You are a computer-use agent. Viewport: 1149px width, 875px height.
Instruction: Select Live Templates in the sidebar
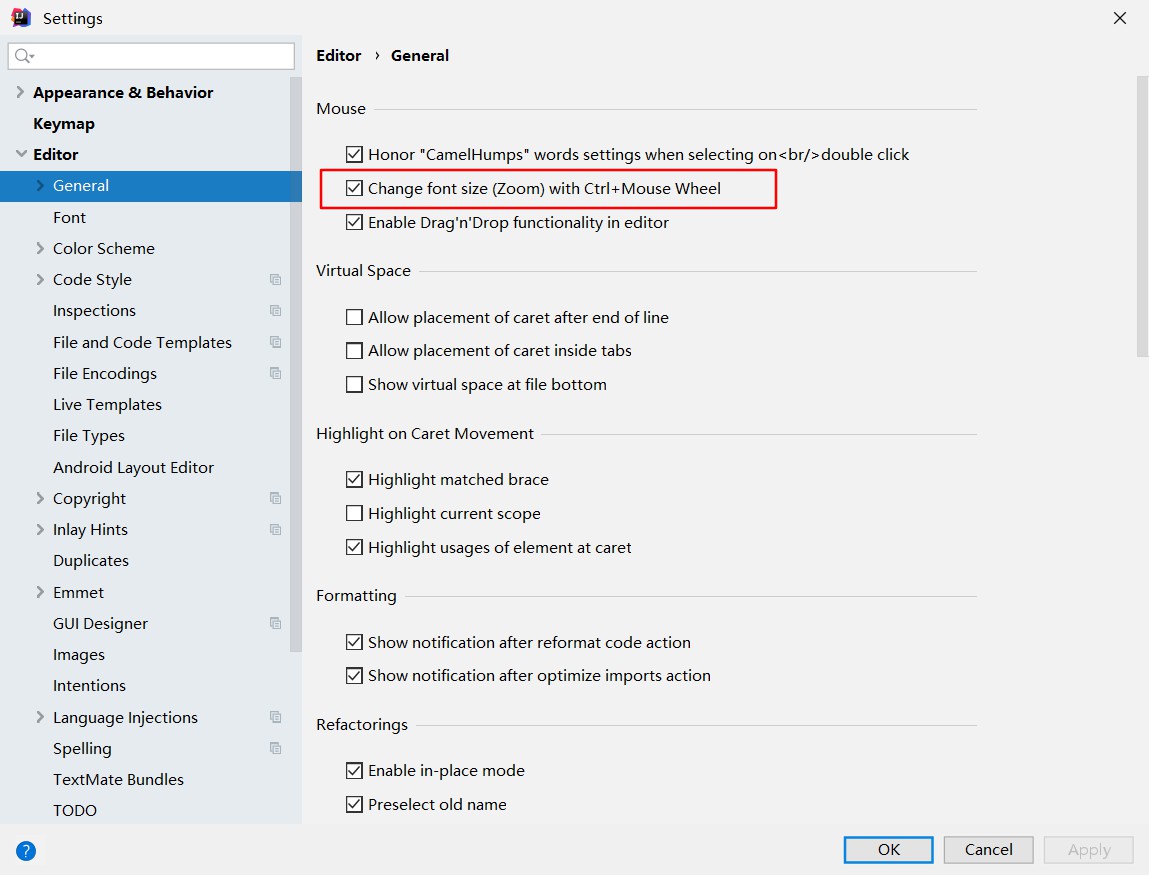point(107,405)
